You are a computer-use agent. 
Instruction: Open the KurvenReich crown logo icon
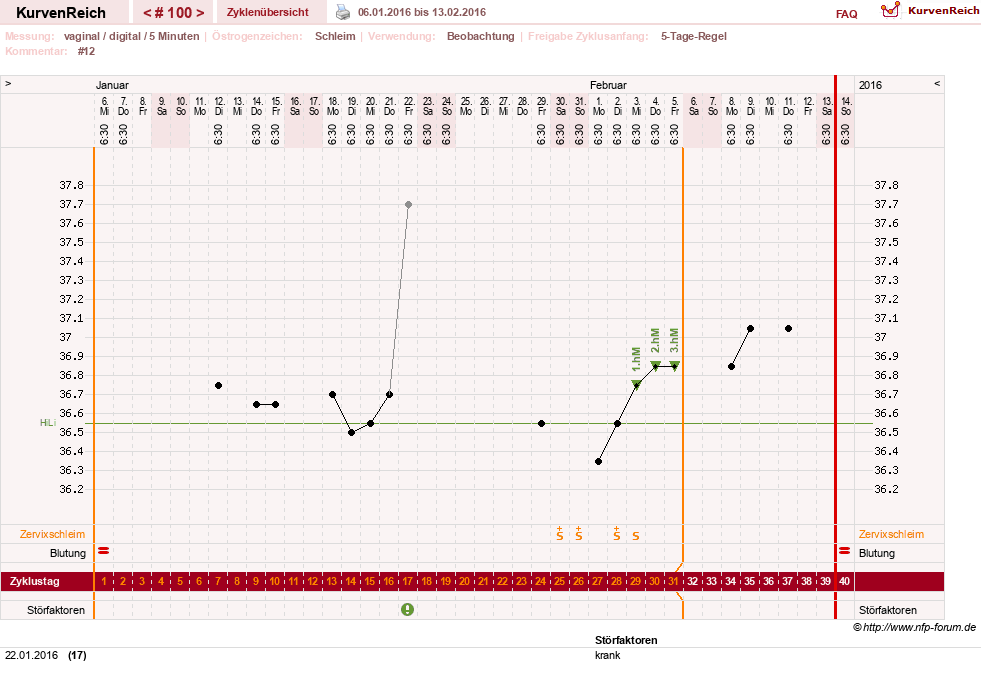[x=890, y=10]
